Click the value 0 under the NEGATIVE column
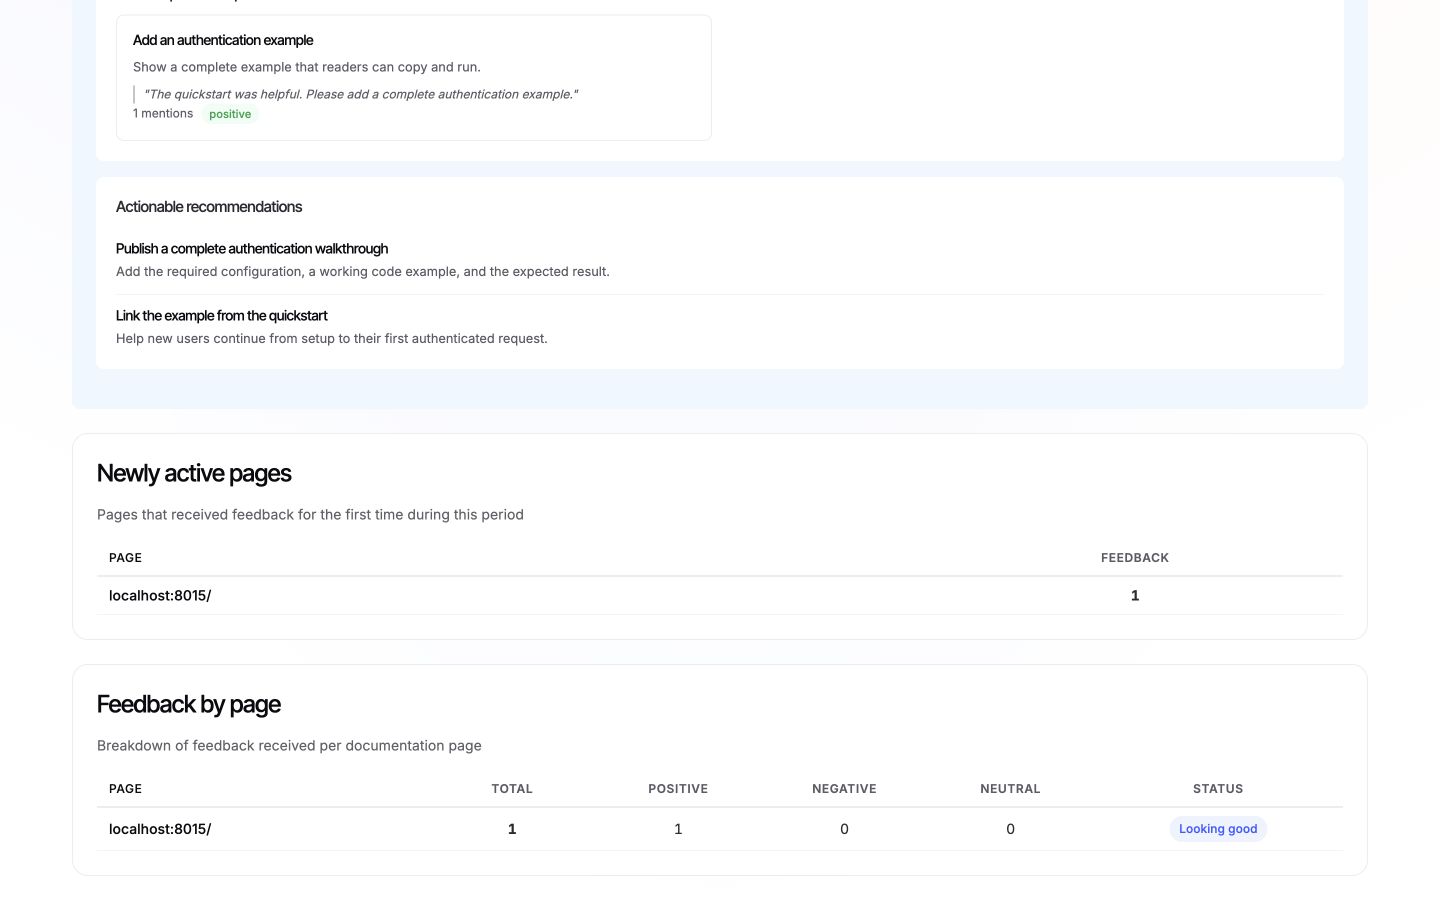This screenshot has width=1440, height=900. click(844, 829)
